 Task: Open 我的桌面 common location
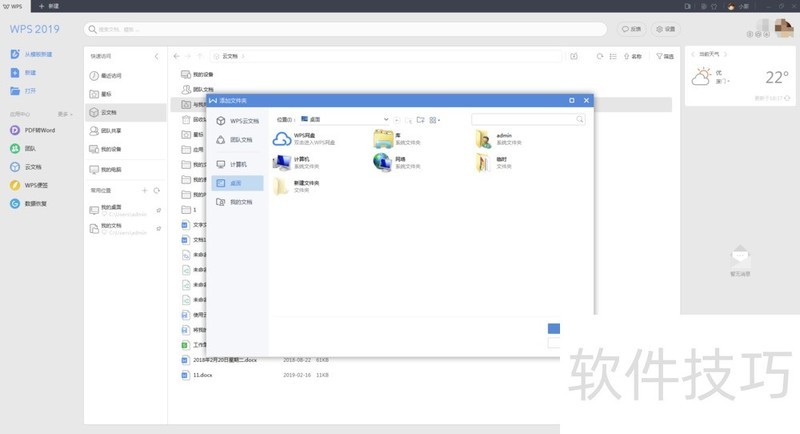click(118, 210)
